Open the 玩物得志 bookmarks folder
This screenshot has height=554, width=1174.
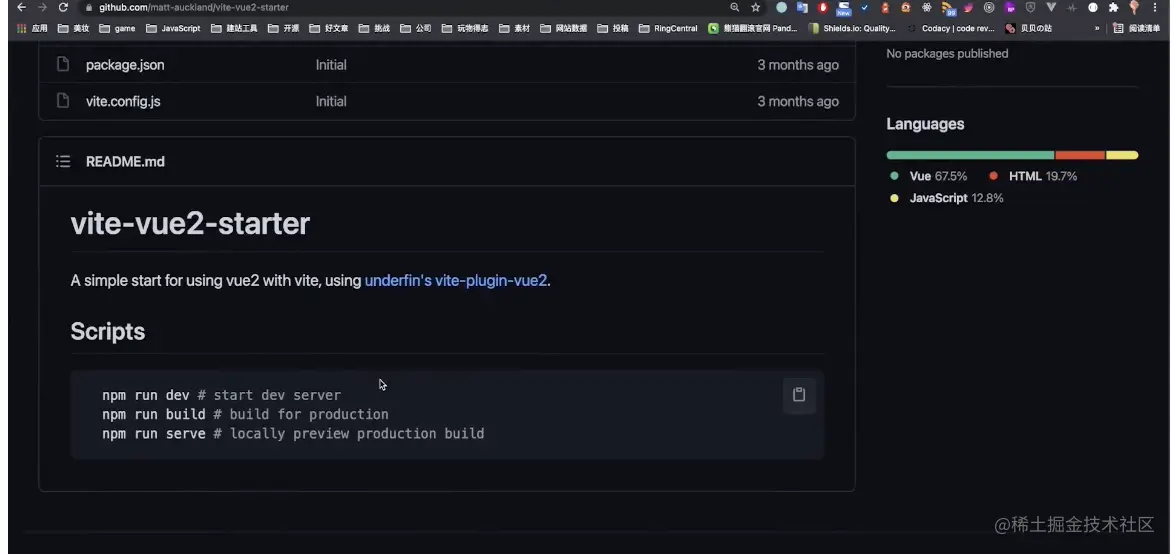pyautogui.click(x=465, y=28)
